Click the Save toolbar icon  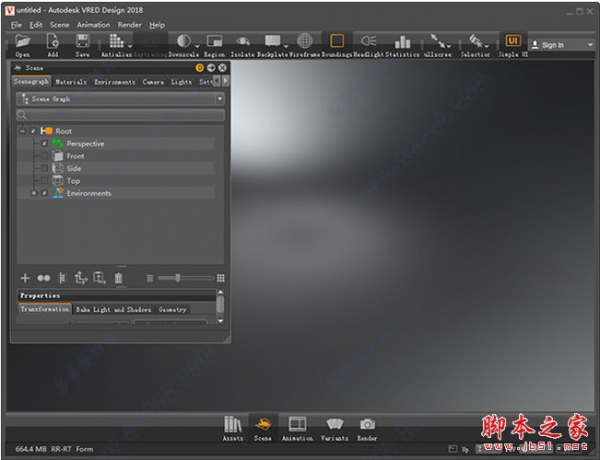82,41
